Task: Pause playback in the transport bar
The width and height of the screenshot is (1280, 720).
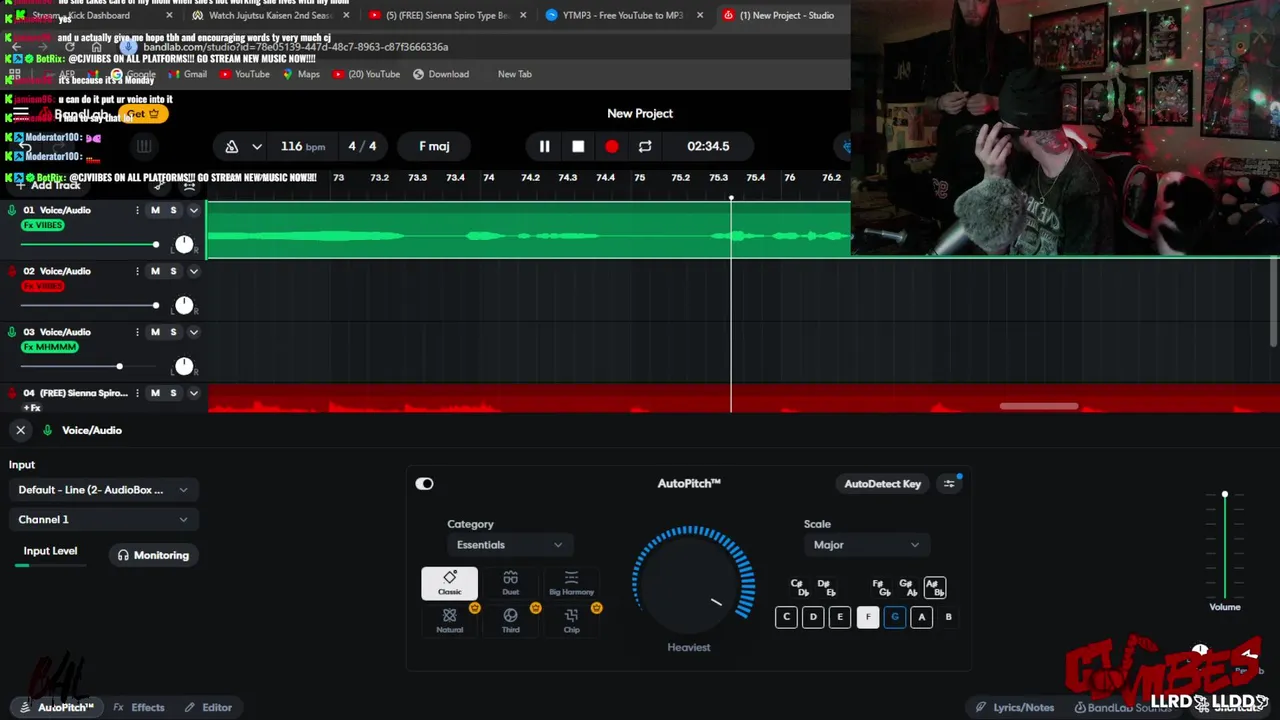Action: click(544, 146)
